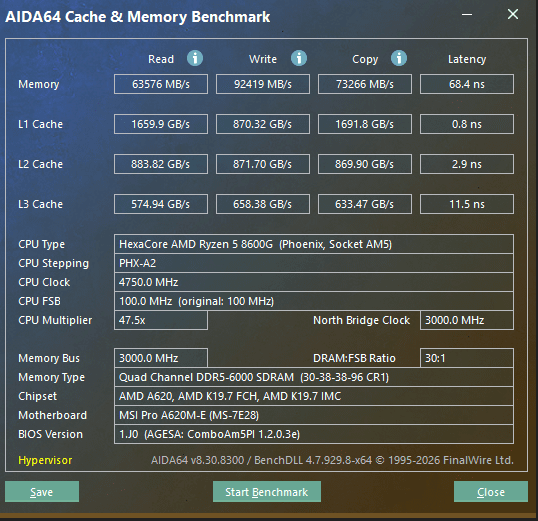Minimize the AIDA64 benchmark window
This screenshot has width=538, height=521.
click(467, 14)
